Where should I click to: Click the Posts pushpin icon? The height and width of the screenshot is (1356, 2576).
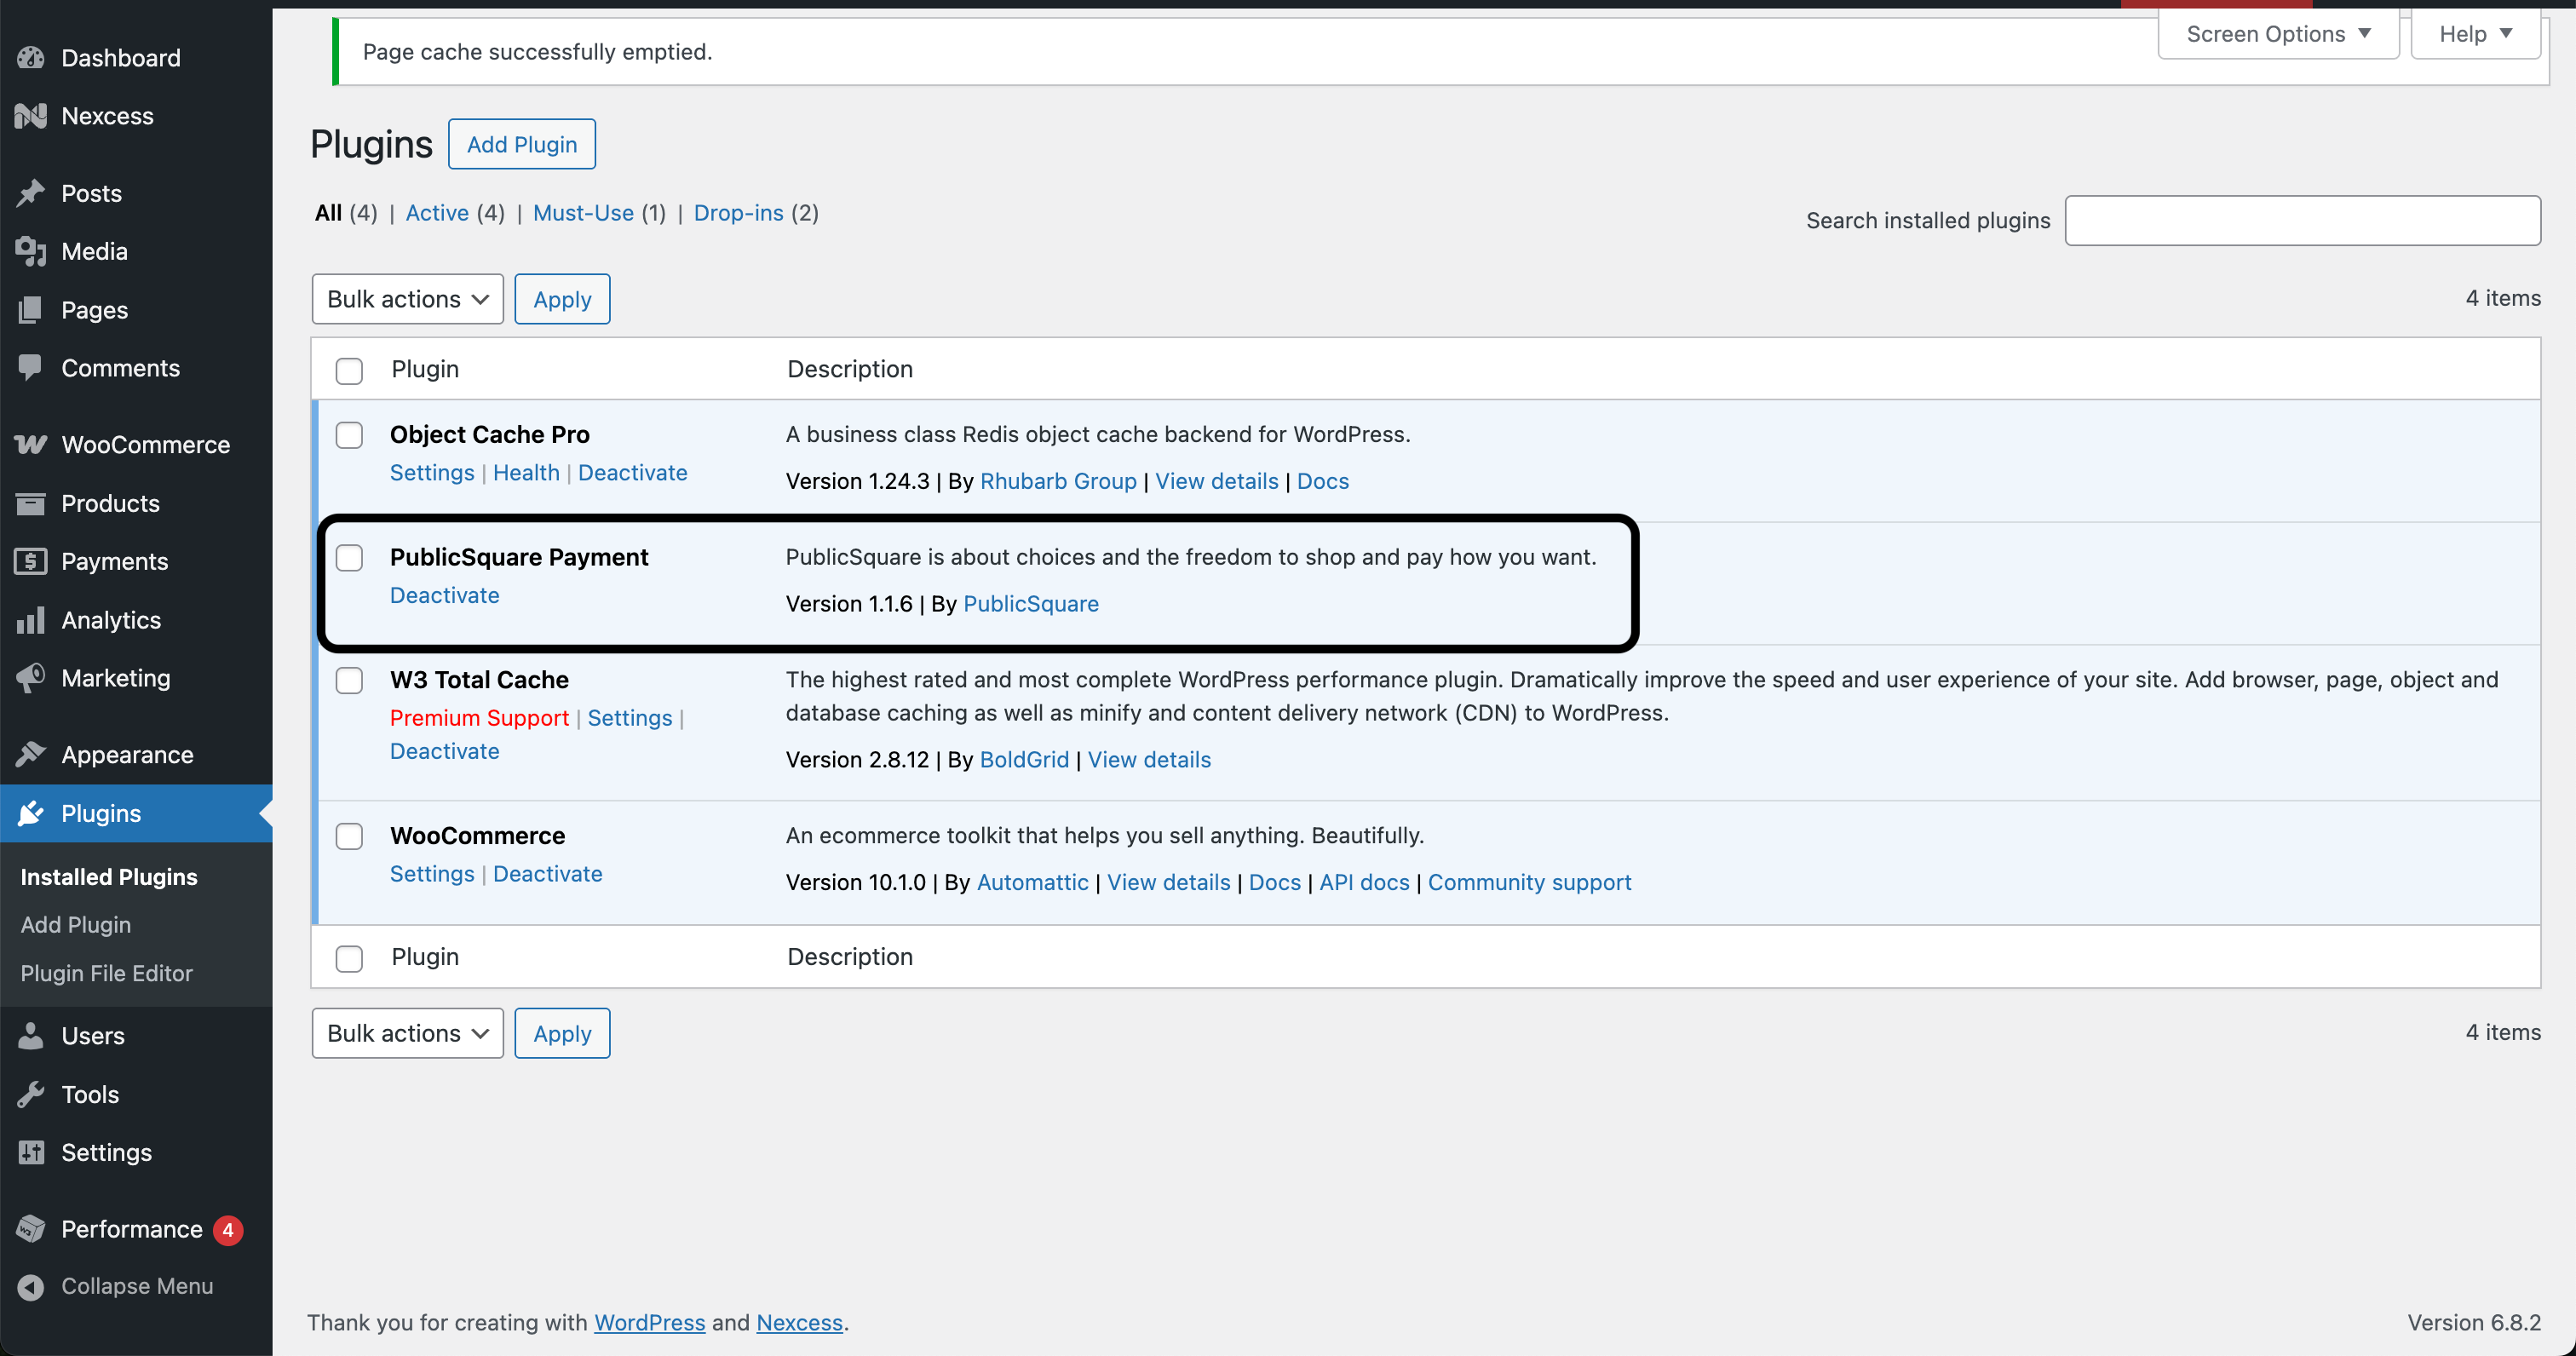coord(30,193)
